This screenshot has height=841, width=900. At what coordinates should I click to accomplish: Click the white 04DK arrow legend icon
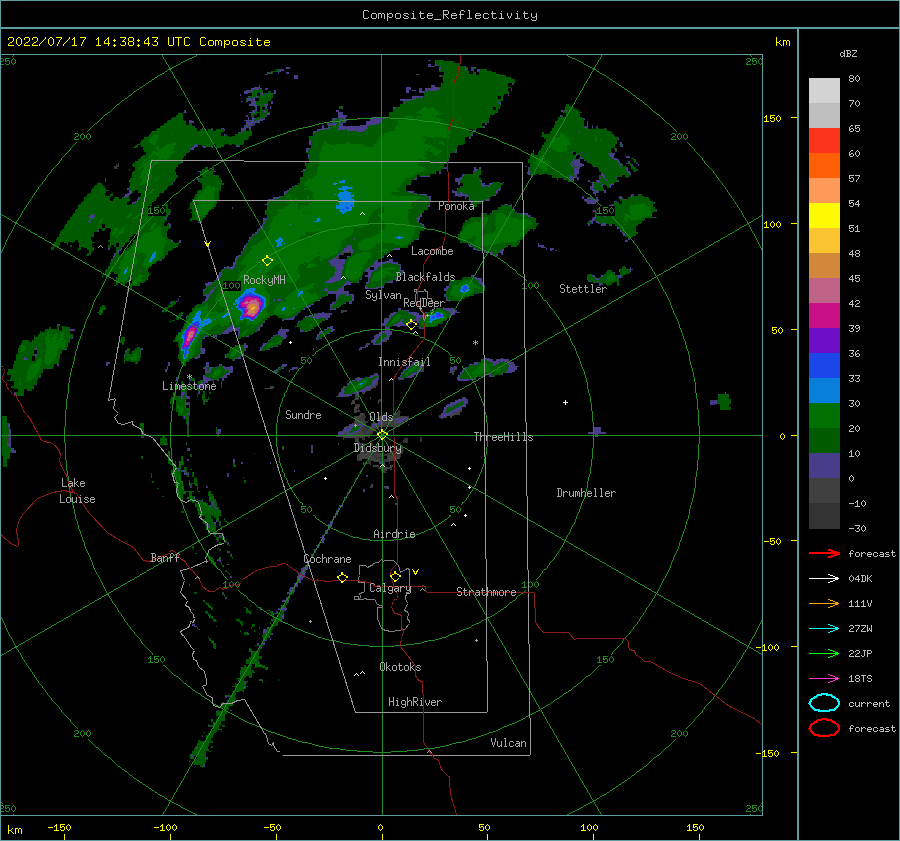click(x=824, y=578)
